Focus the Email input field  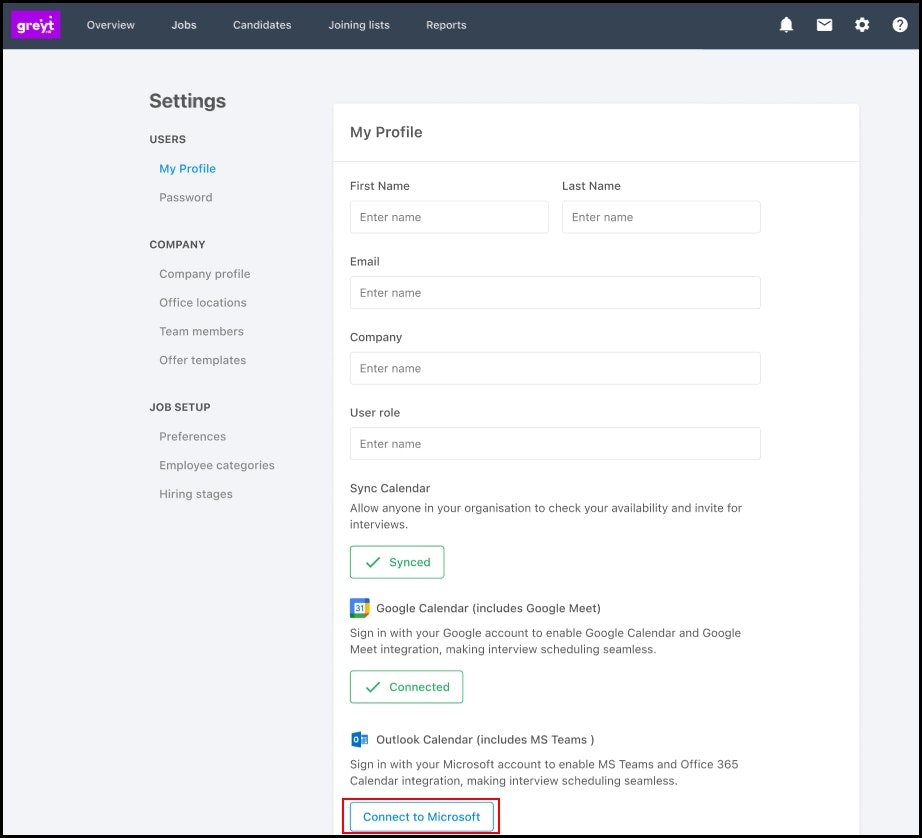coord(555,293)
